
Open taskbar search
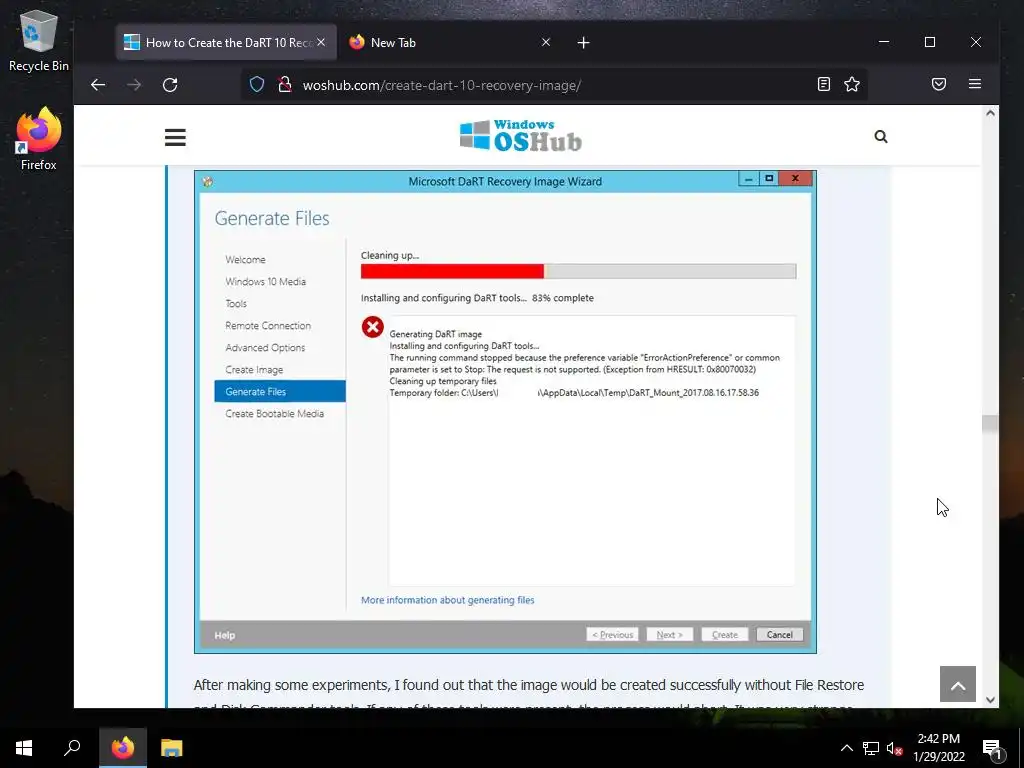pyautogui.click(x=72, y=748)
